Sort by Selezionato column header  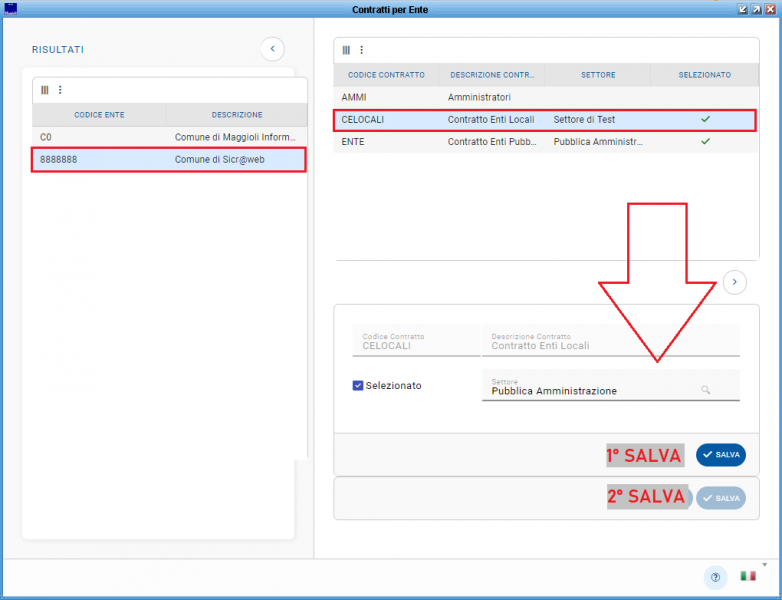pos(705,75)
